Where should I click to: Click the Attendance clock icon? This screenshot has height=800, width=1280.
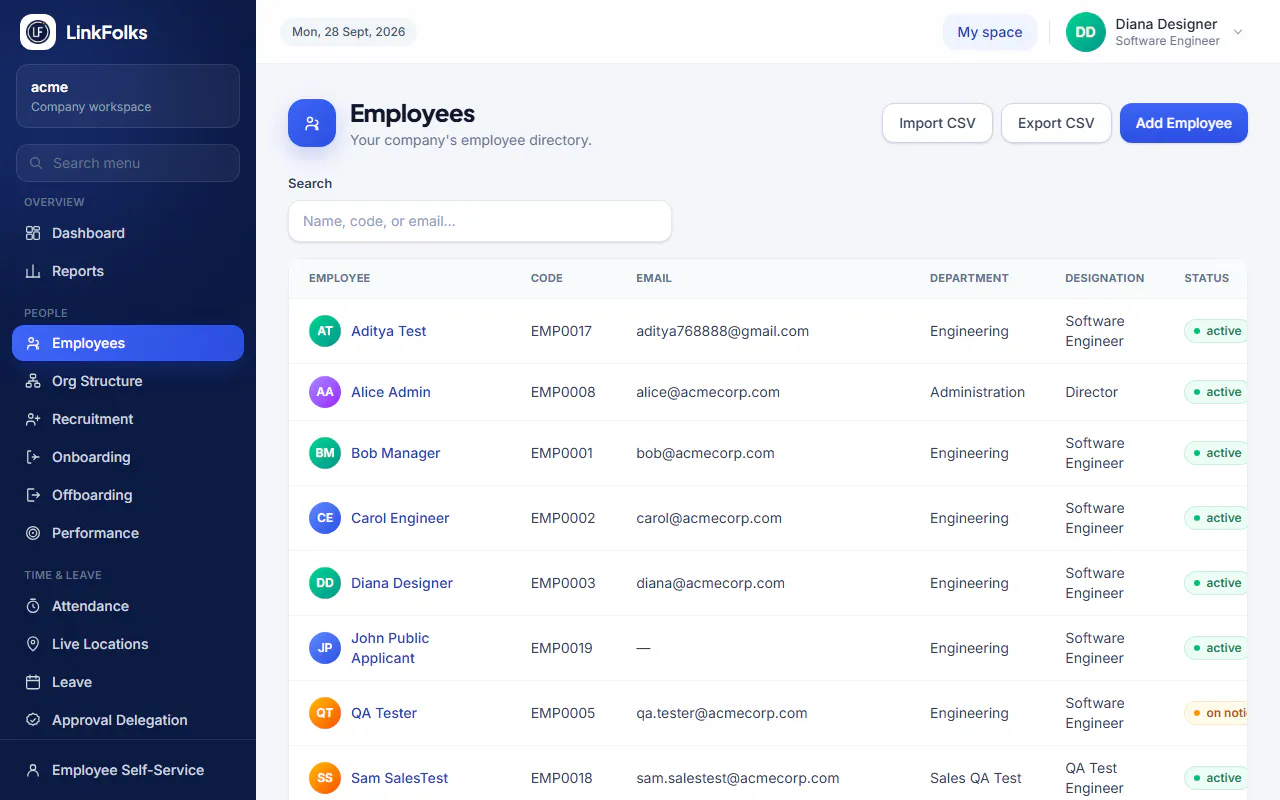[33, 606]
